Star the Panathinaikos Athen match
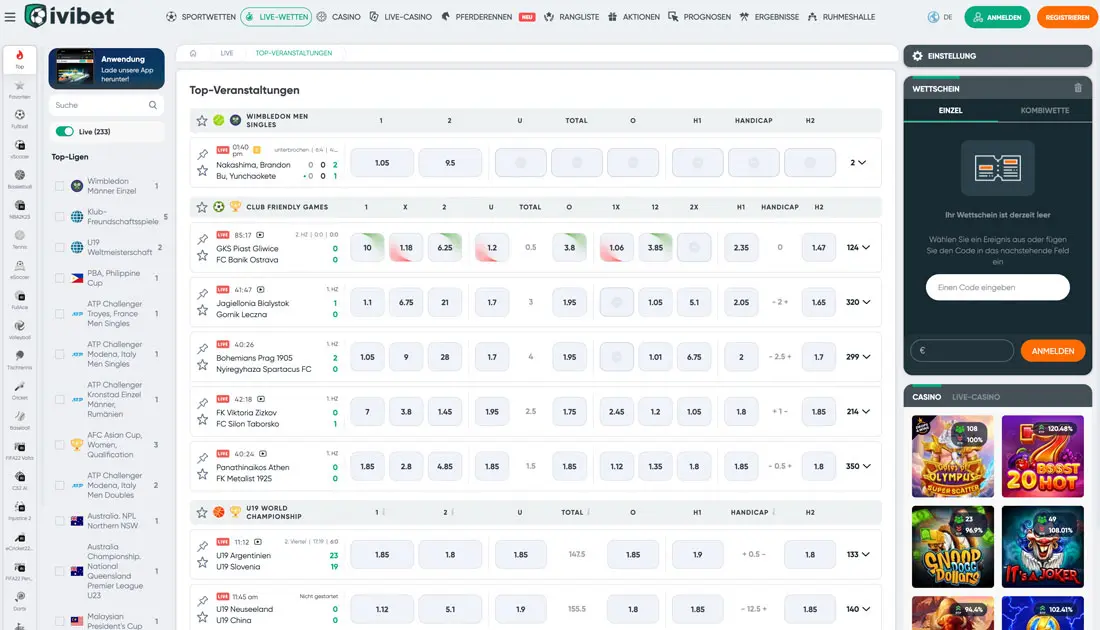The width and height of the screenshot is (1100, 630). [203, 474]
